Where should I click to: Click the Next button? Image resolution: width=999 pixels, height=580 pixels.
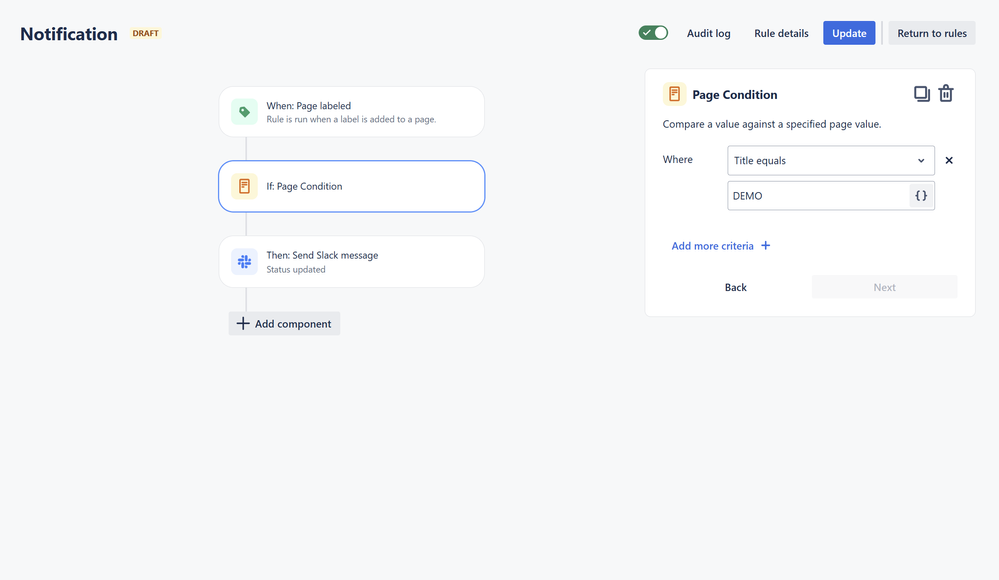[x=884, y=287]
